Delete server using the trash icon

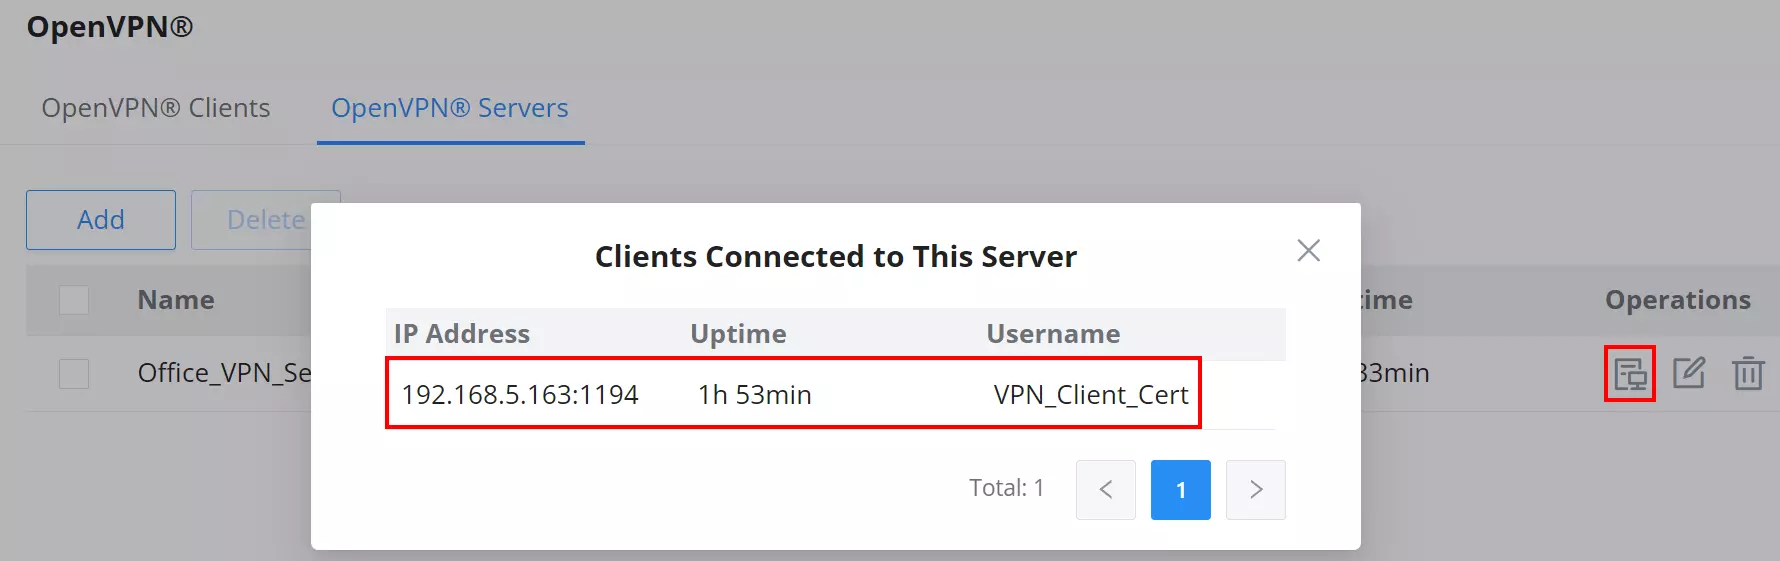coord(1748,373)
